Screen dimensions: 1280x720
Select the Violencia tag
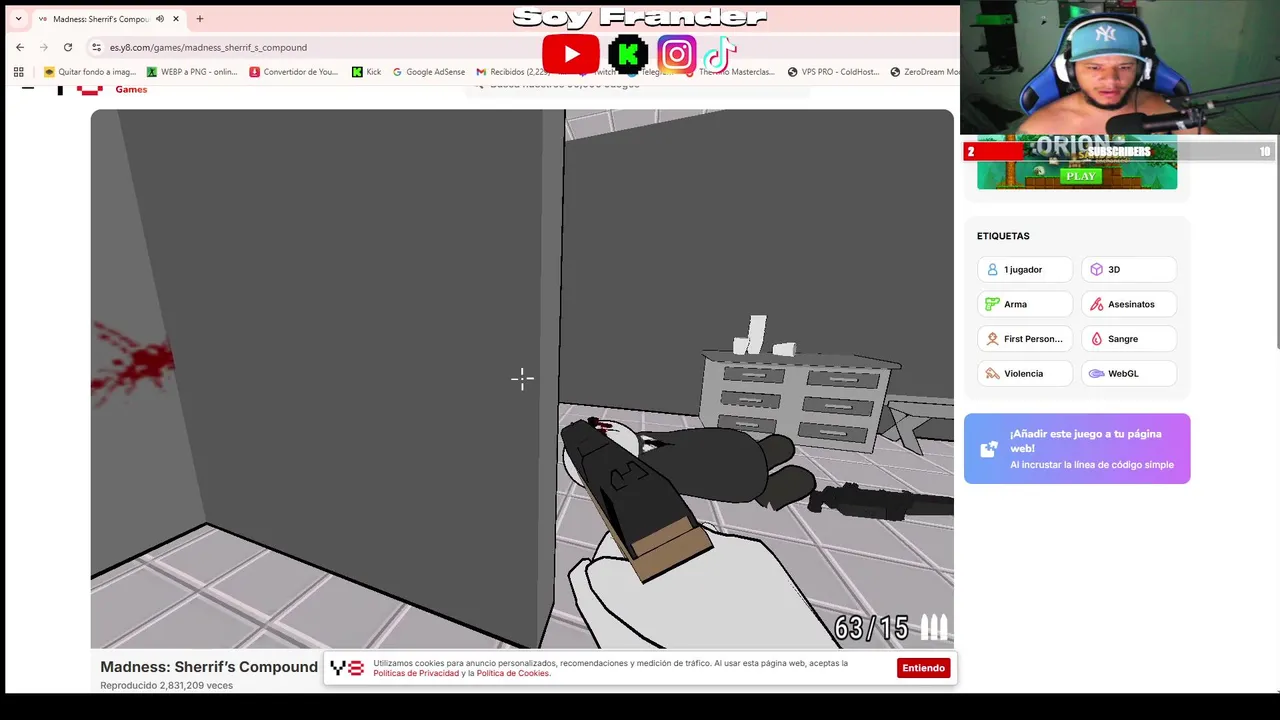point(1025,374)
